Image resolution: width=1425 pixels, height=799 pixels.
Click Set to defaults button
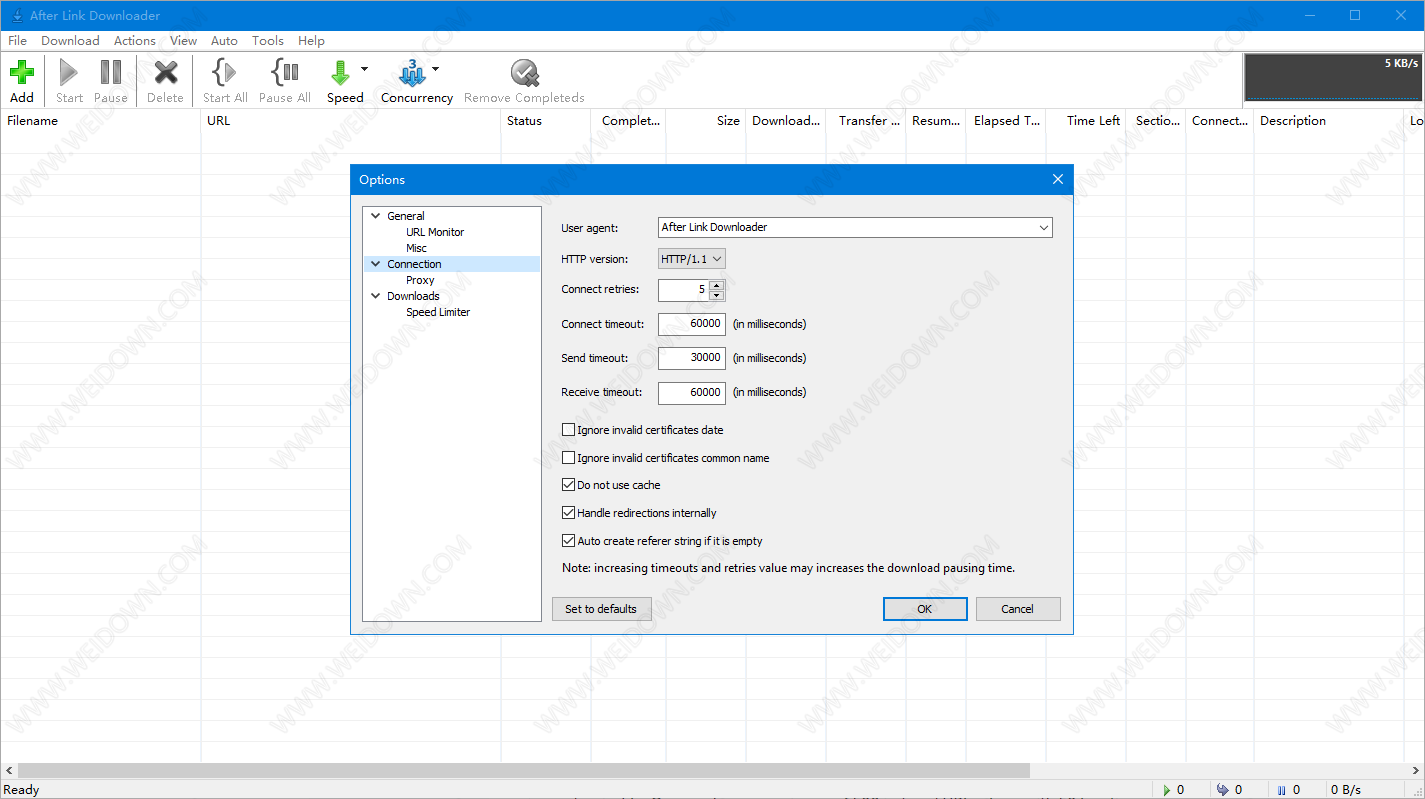tap(601, 609)
